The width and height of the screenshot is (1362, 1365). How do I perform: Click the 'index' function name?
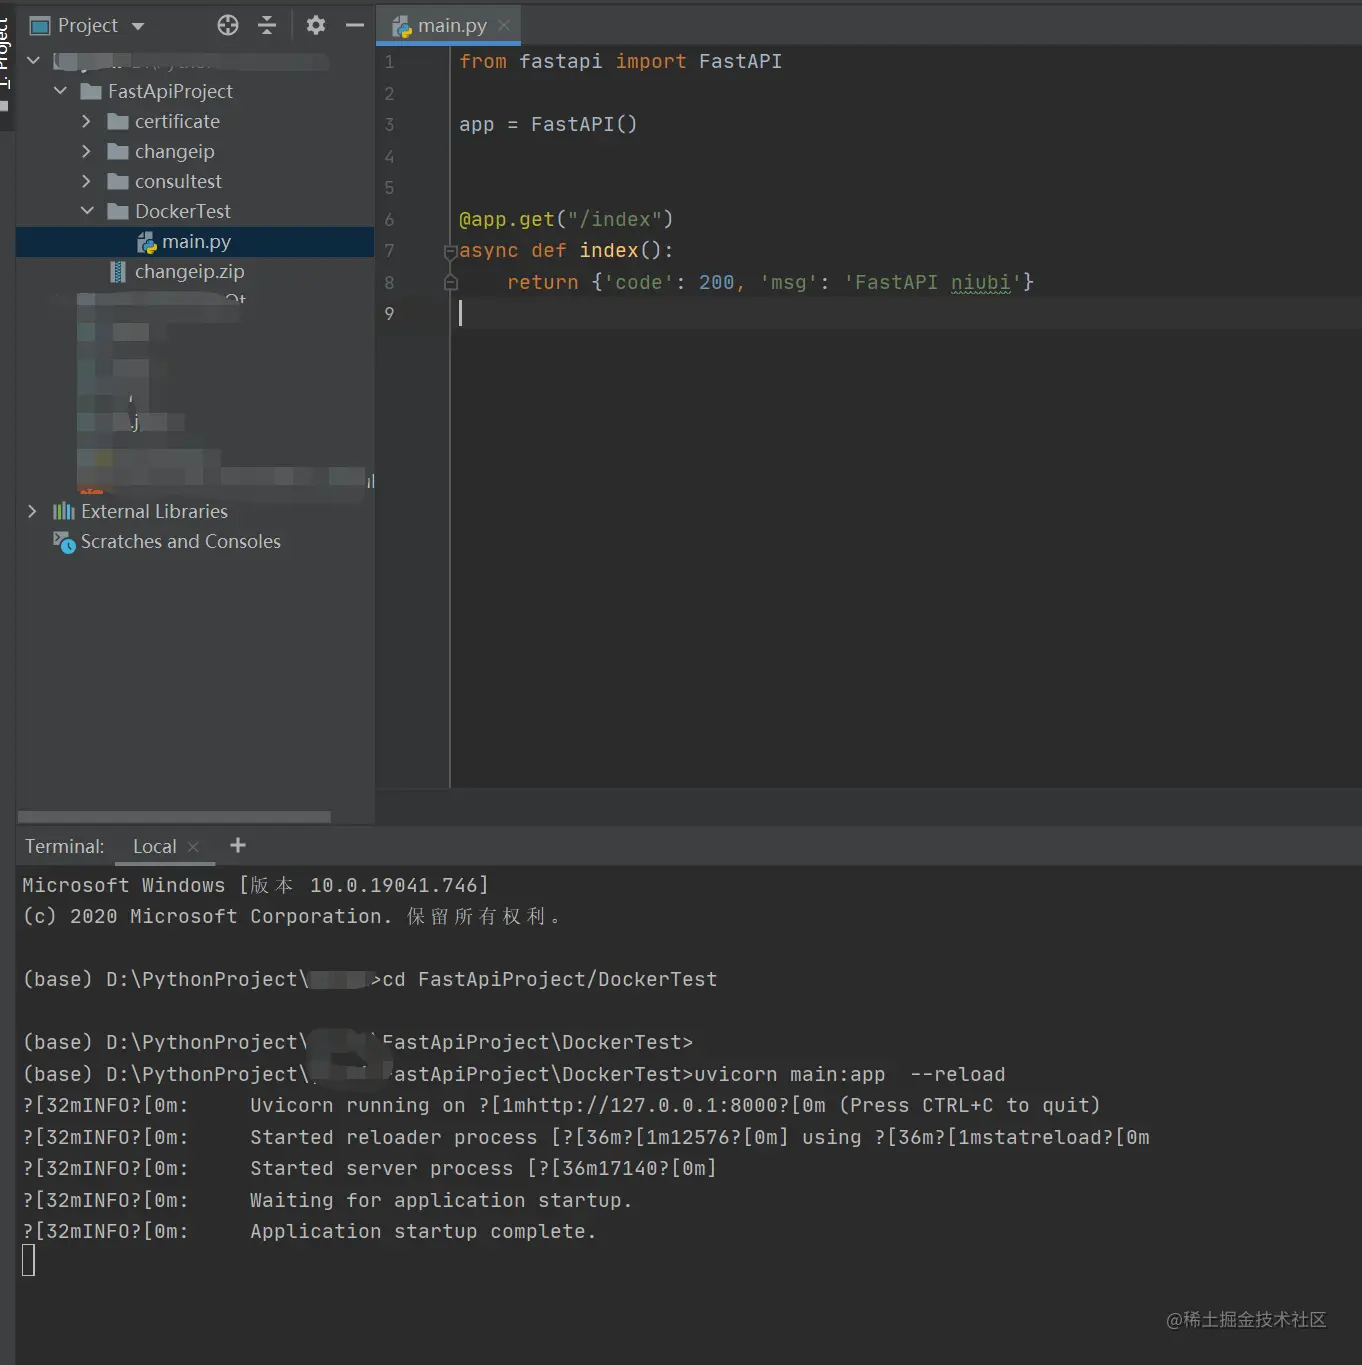click(609, 250)
